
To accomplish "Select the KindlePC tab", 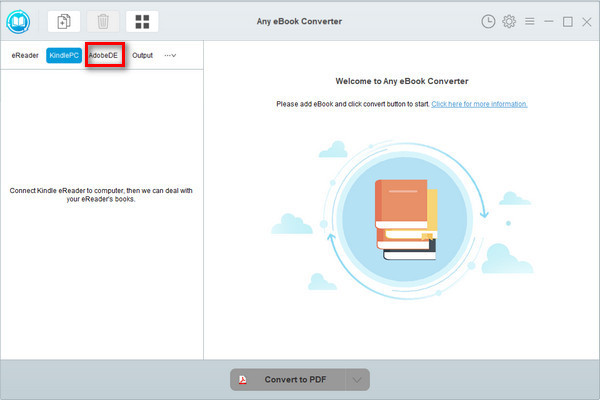I will pos(64,56).
